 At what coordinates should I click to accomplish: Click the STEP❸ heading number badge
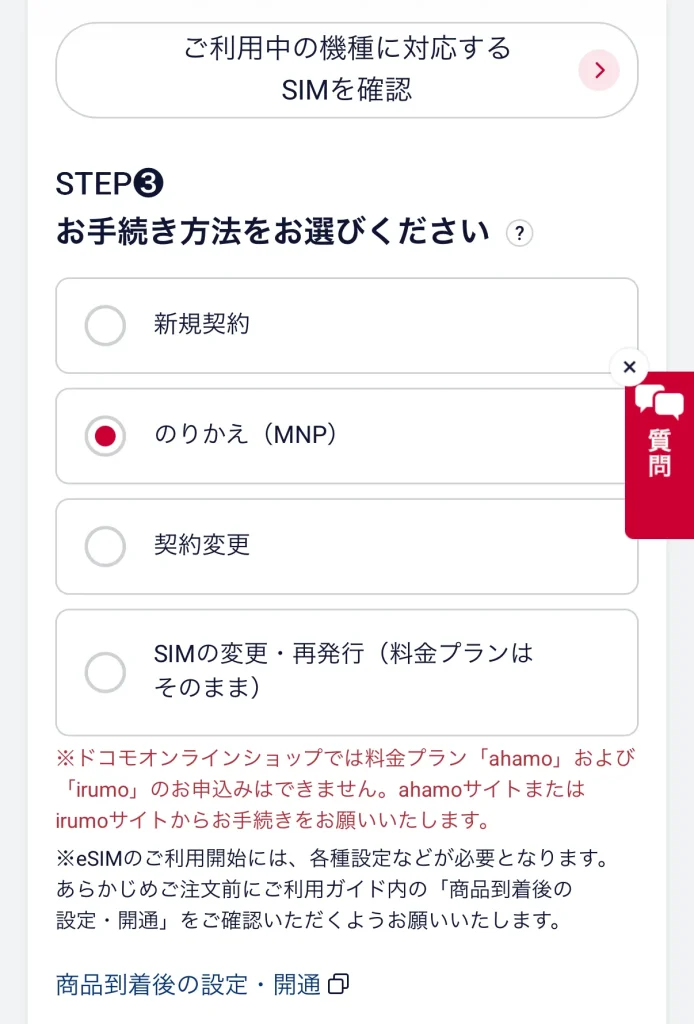(148, 183)
